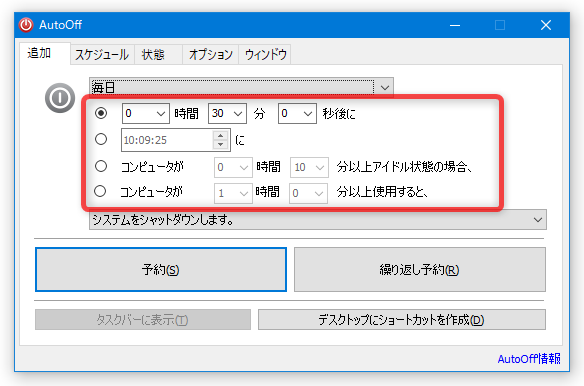This screenshot has width=584, height=386.
Task: Select the specific time radio button
Action: coord(101,139)
